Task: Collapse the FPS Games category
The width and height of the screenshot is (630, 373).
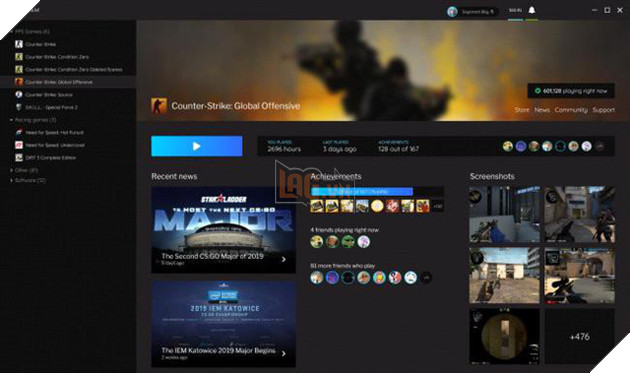Action: pos(11,31)
